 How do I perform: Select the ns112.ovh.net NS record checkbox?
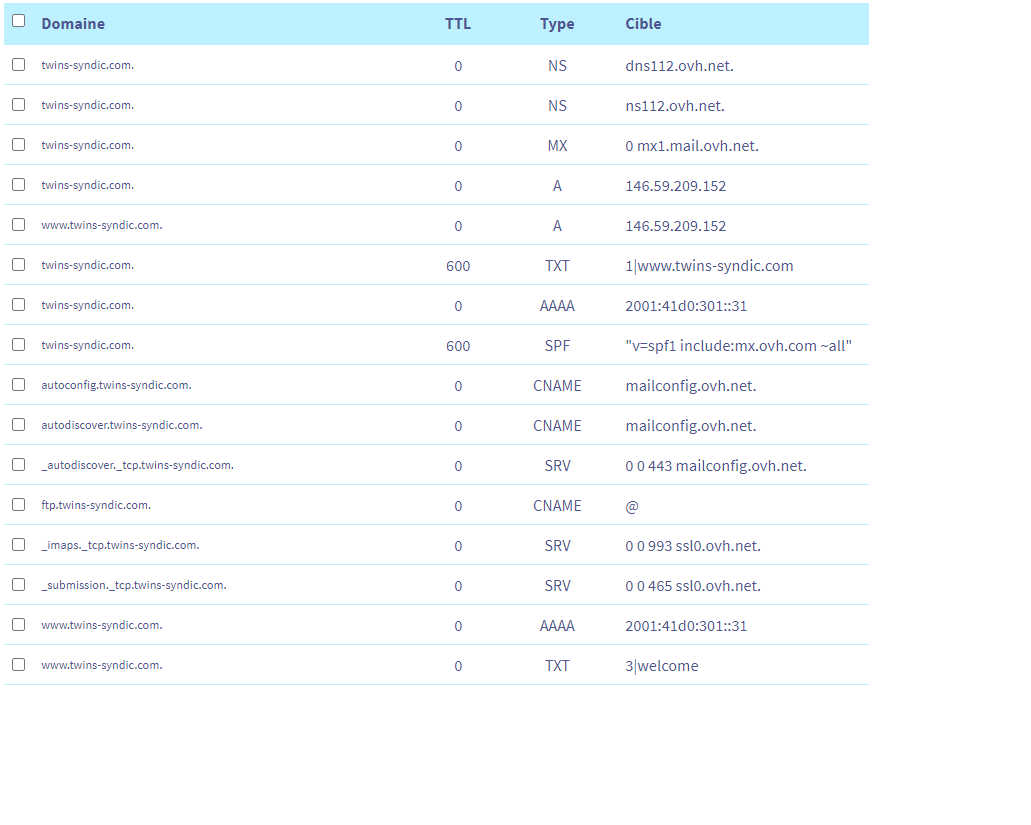point(18,105)
